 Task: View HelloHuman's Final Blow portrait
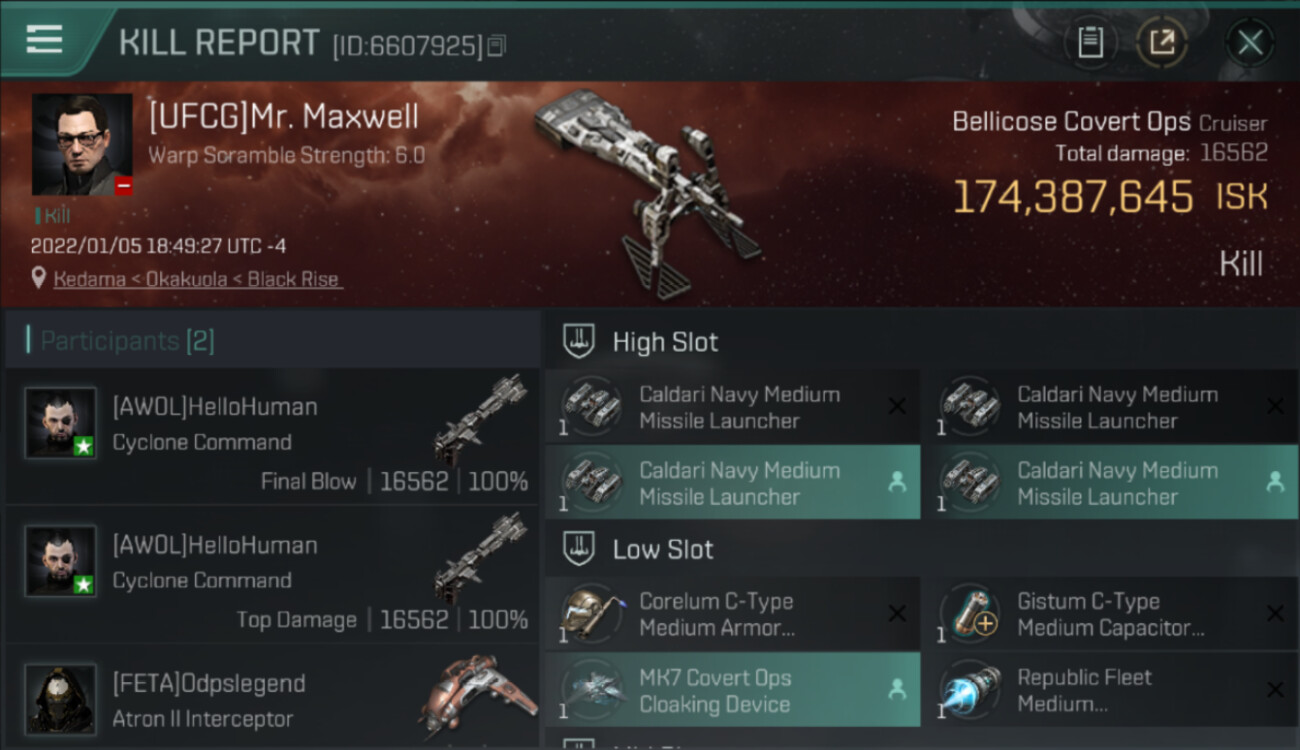(x=61, y=423)
